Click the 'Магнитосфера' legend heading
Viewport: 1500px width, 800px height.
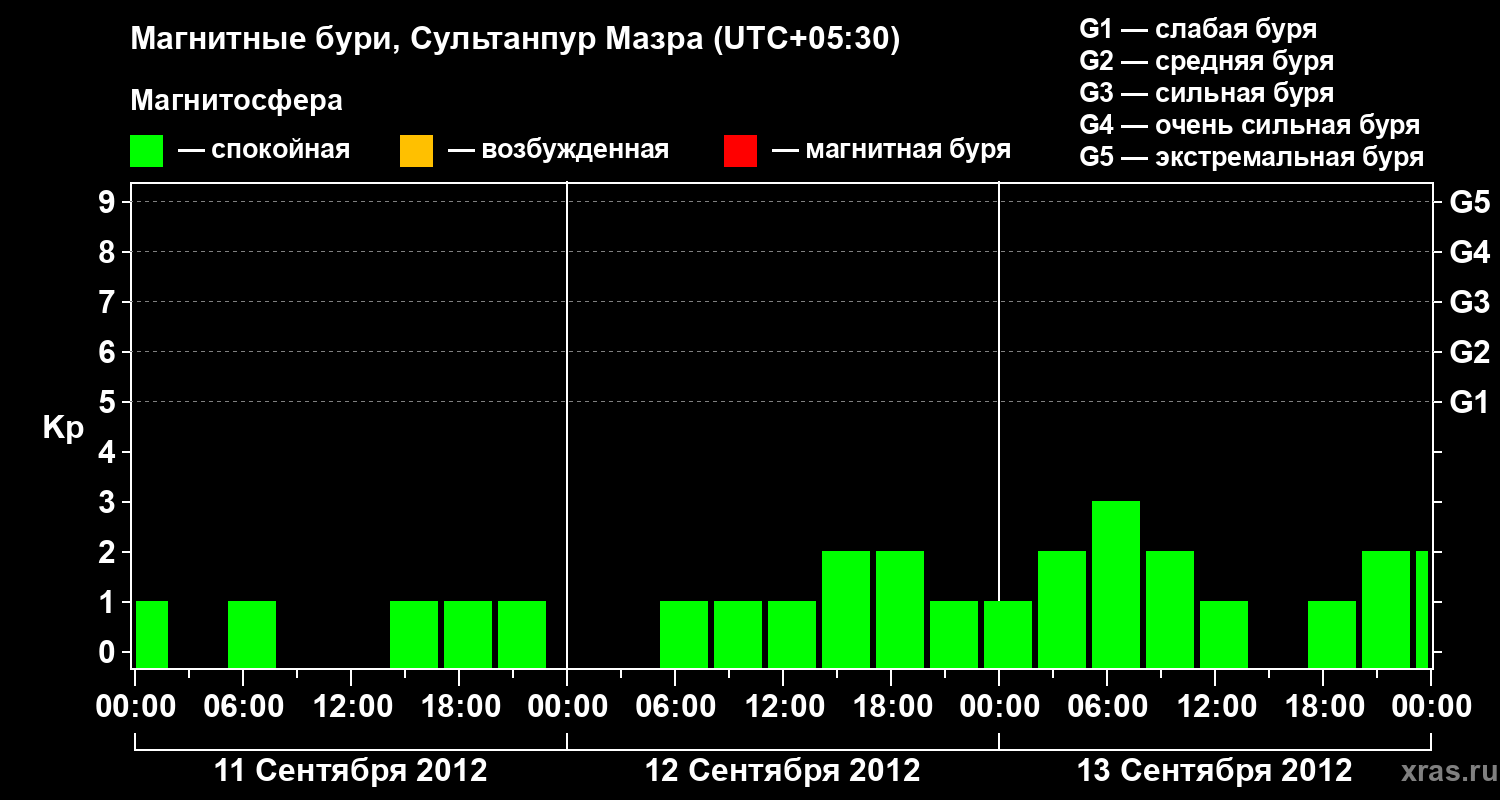pos(237,101)
